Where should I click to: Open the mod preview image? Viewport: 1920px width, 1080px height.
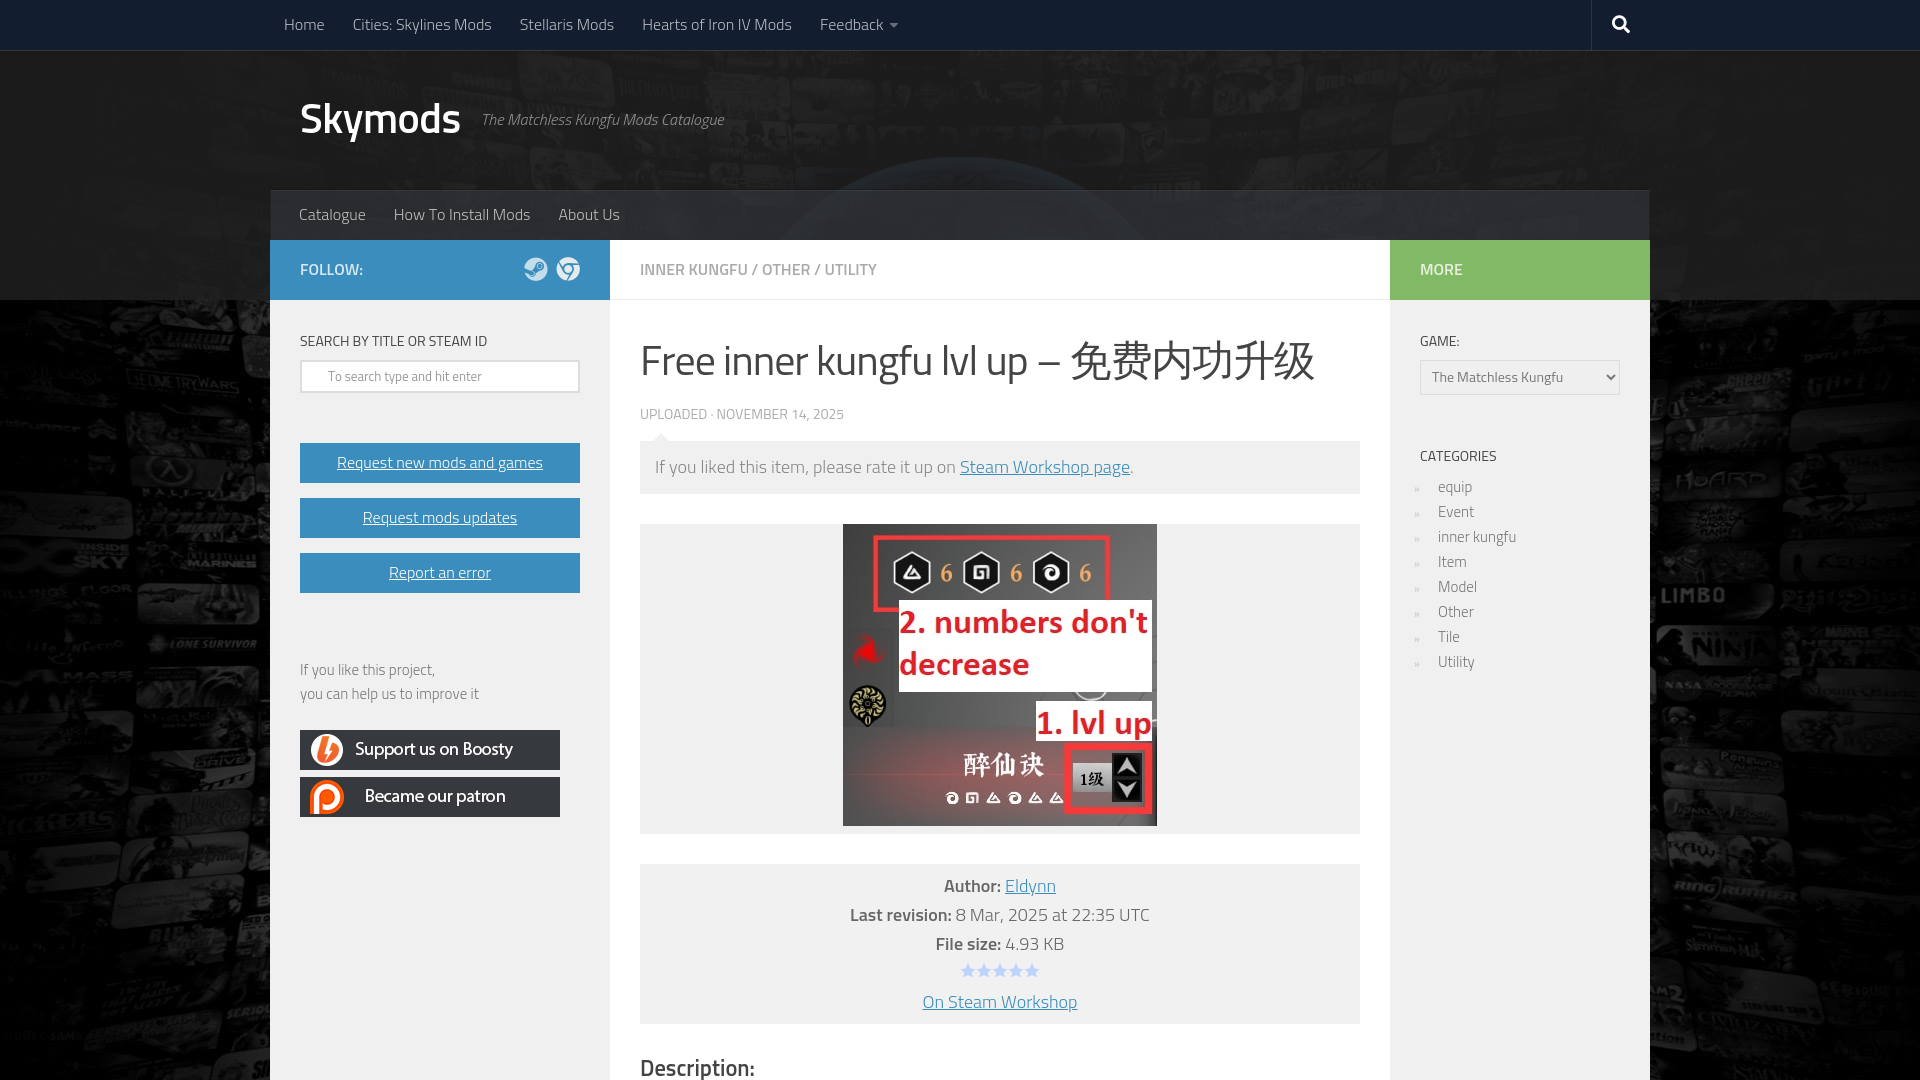point(1000,675)
